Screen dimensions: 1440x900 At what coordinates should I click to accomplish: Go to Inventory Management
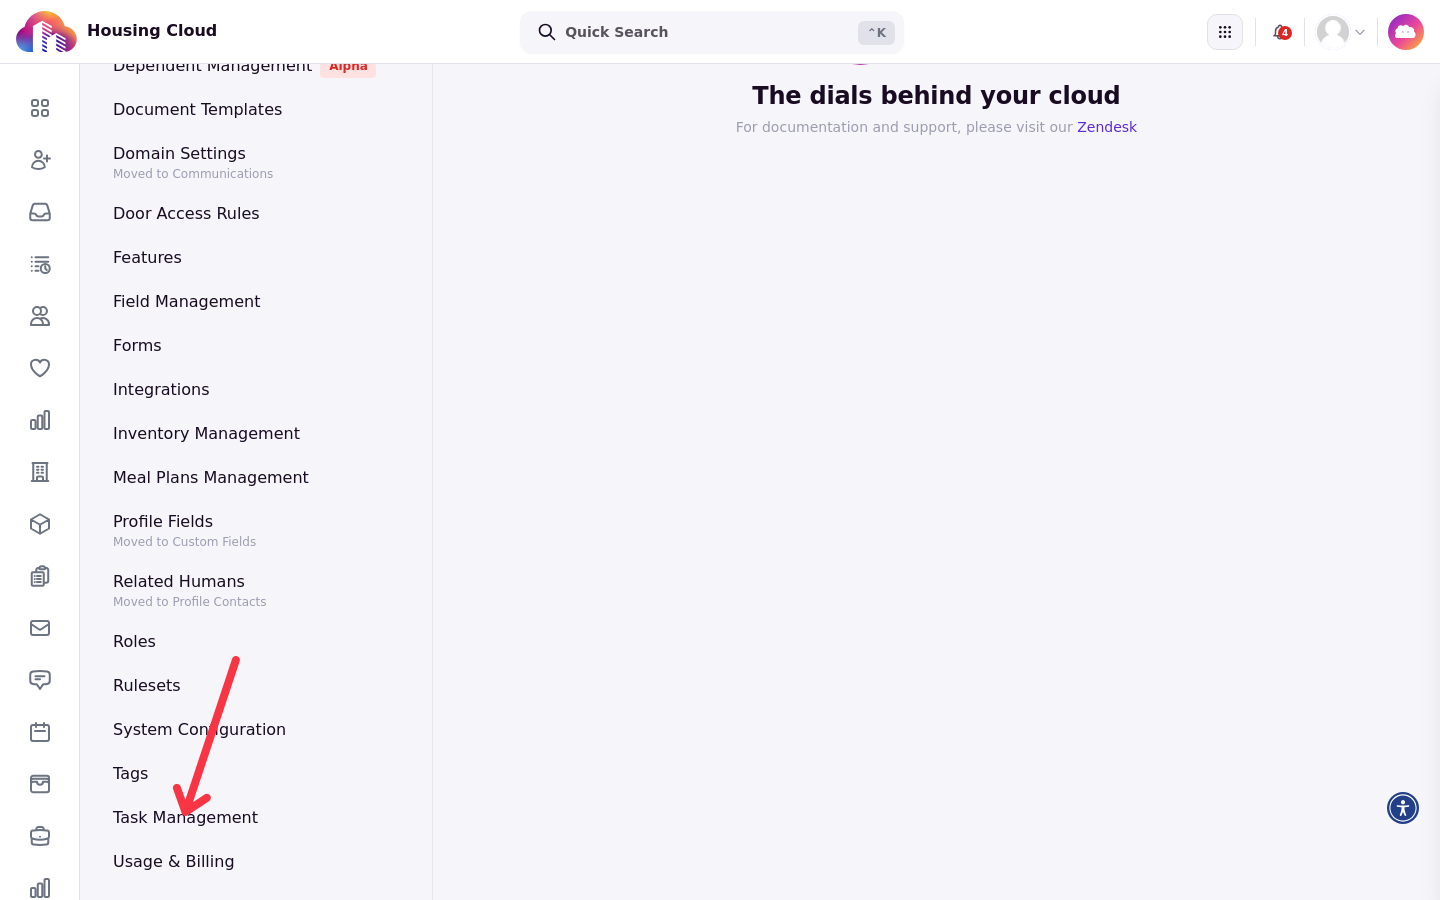tap(206, 433)
